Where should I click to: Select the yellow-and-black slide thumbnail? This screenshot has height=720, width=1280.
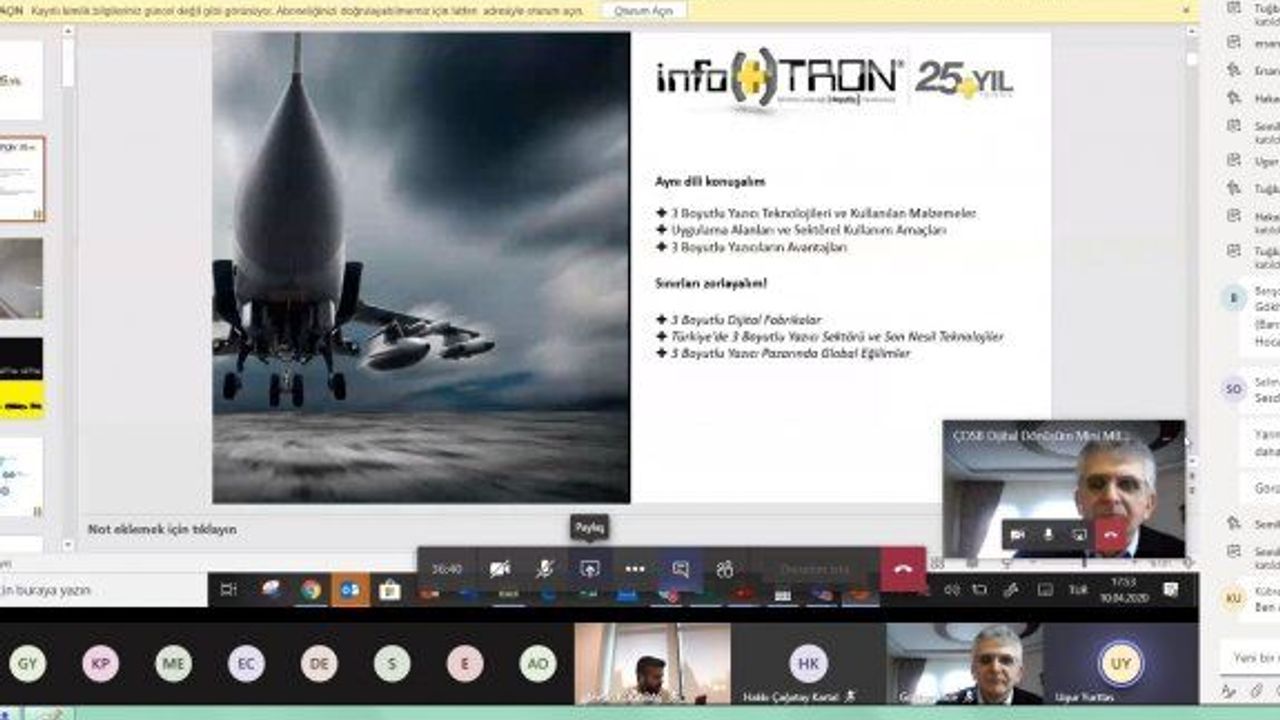[21, 378]
